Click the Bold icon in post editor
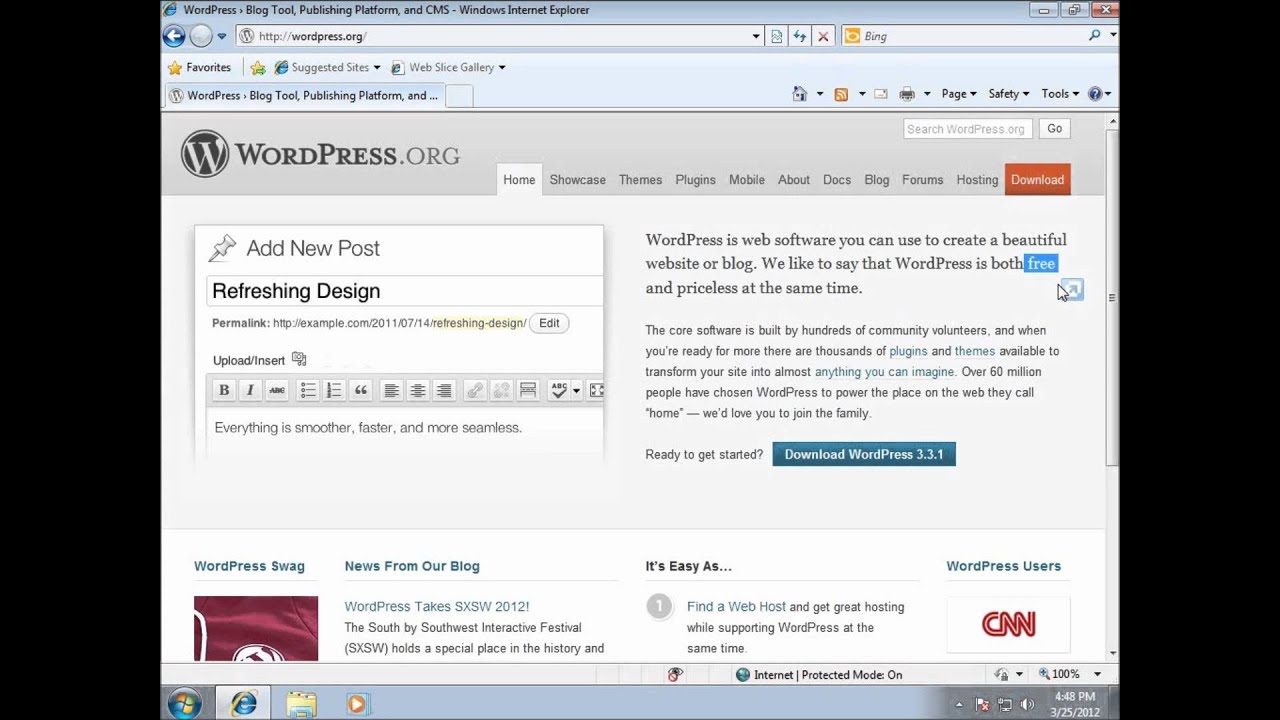The height and width of the screenshot is (720, 1280). tap(224, 390)
